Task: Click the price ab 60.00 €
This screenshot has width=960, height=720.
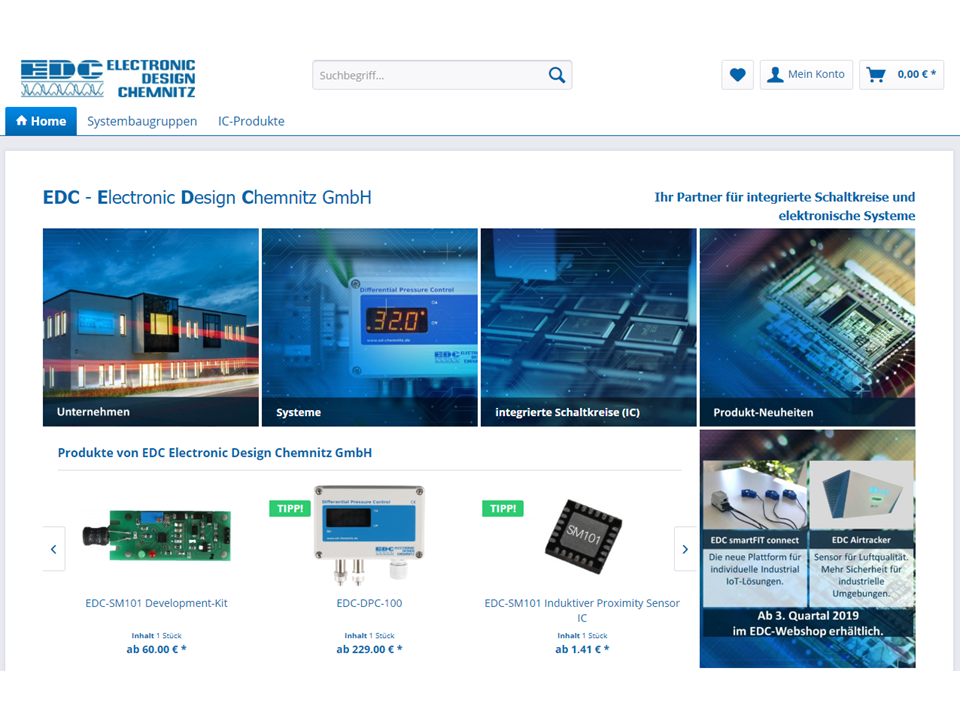Action: pyautogui.click(x=156, y=649)
